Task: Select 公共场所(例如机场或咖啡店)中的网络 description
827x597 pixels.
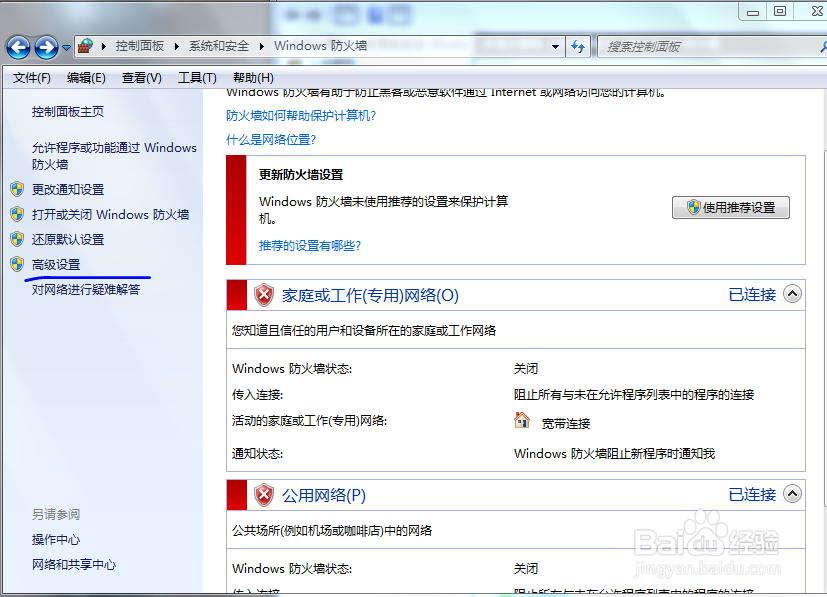Action: click(x=332, y=531)
